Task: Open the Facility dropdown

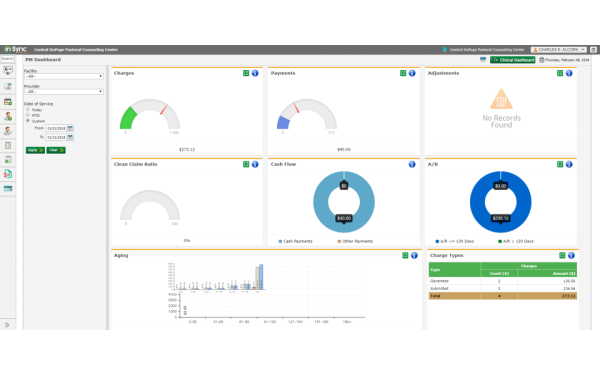Action: pyautogui.click(x=64, y=76)
